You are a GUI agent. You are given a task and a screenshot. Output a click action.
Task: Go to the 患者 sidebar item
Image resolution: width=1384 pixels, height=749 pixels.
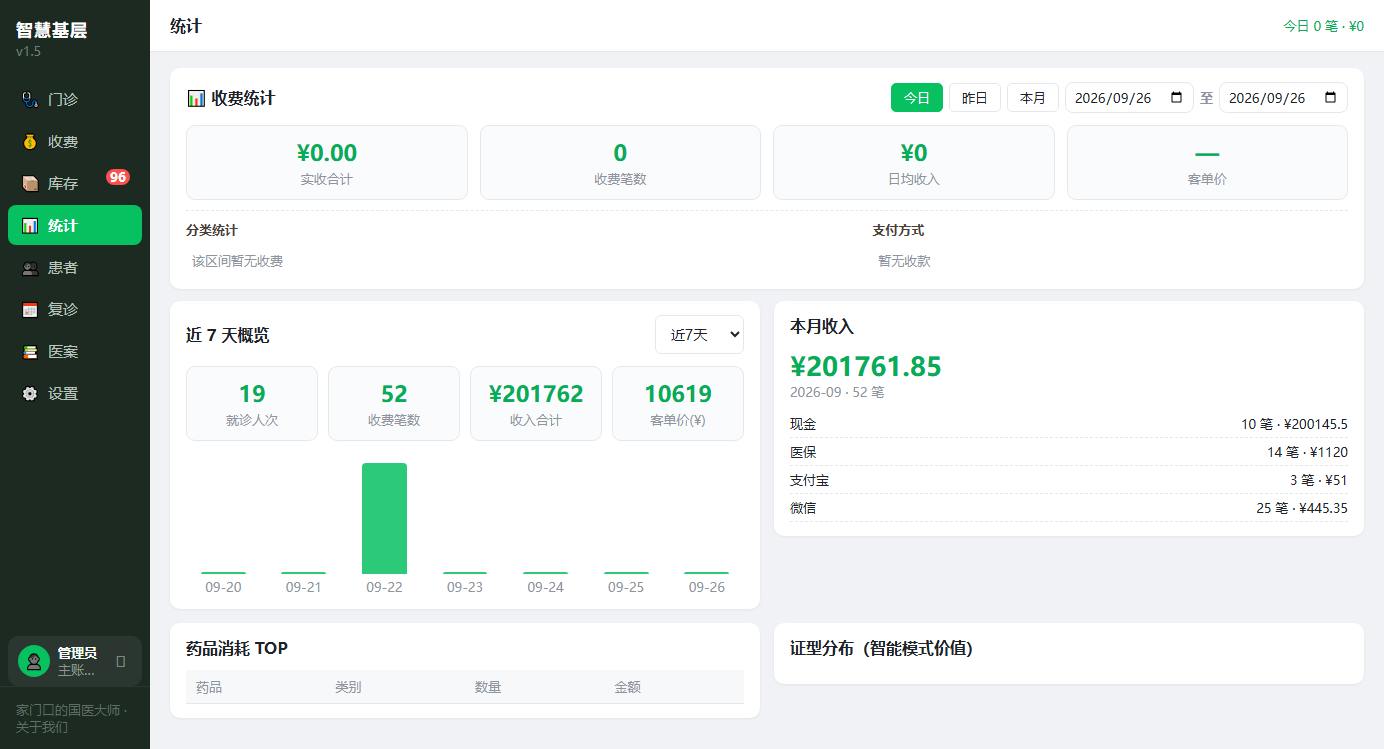coord(75,268)
